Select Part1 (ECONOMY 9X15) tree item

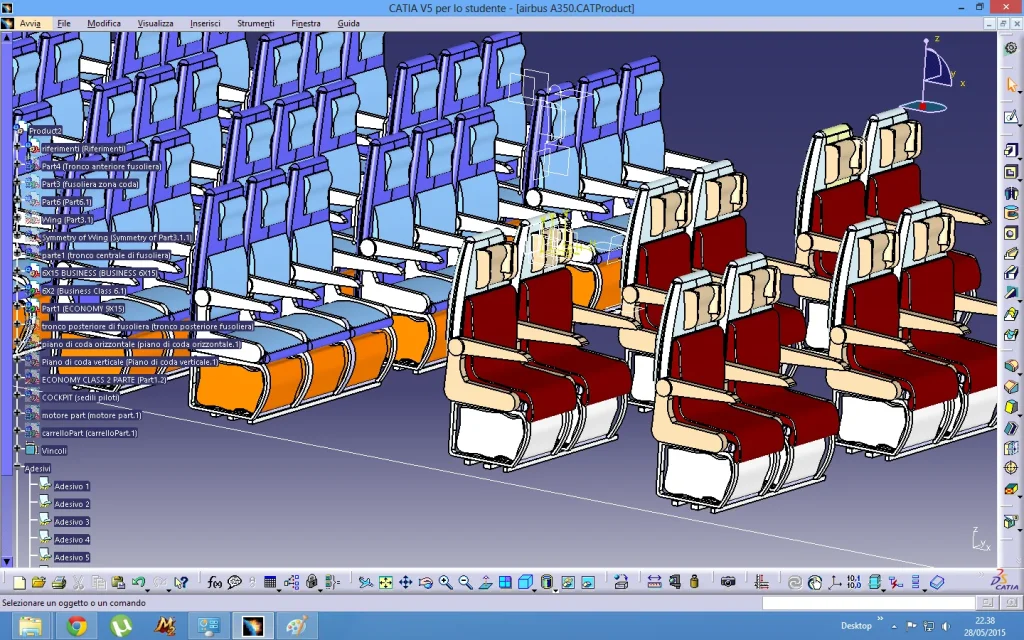pyautogui.click(x=83, y=308)
